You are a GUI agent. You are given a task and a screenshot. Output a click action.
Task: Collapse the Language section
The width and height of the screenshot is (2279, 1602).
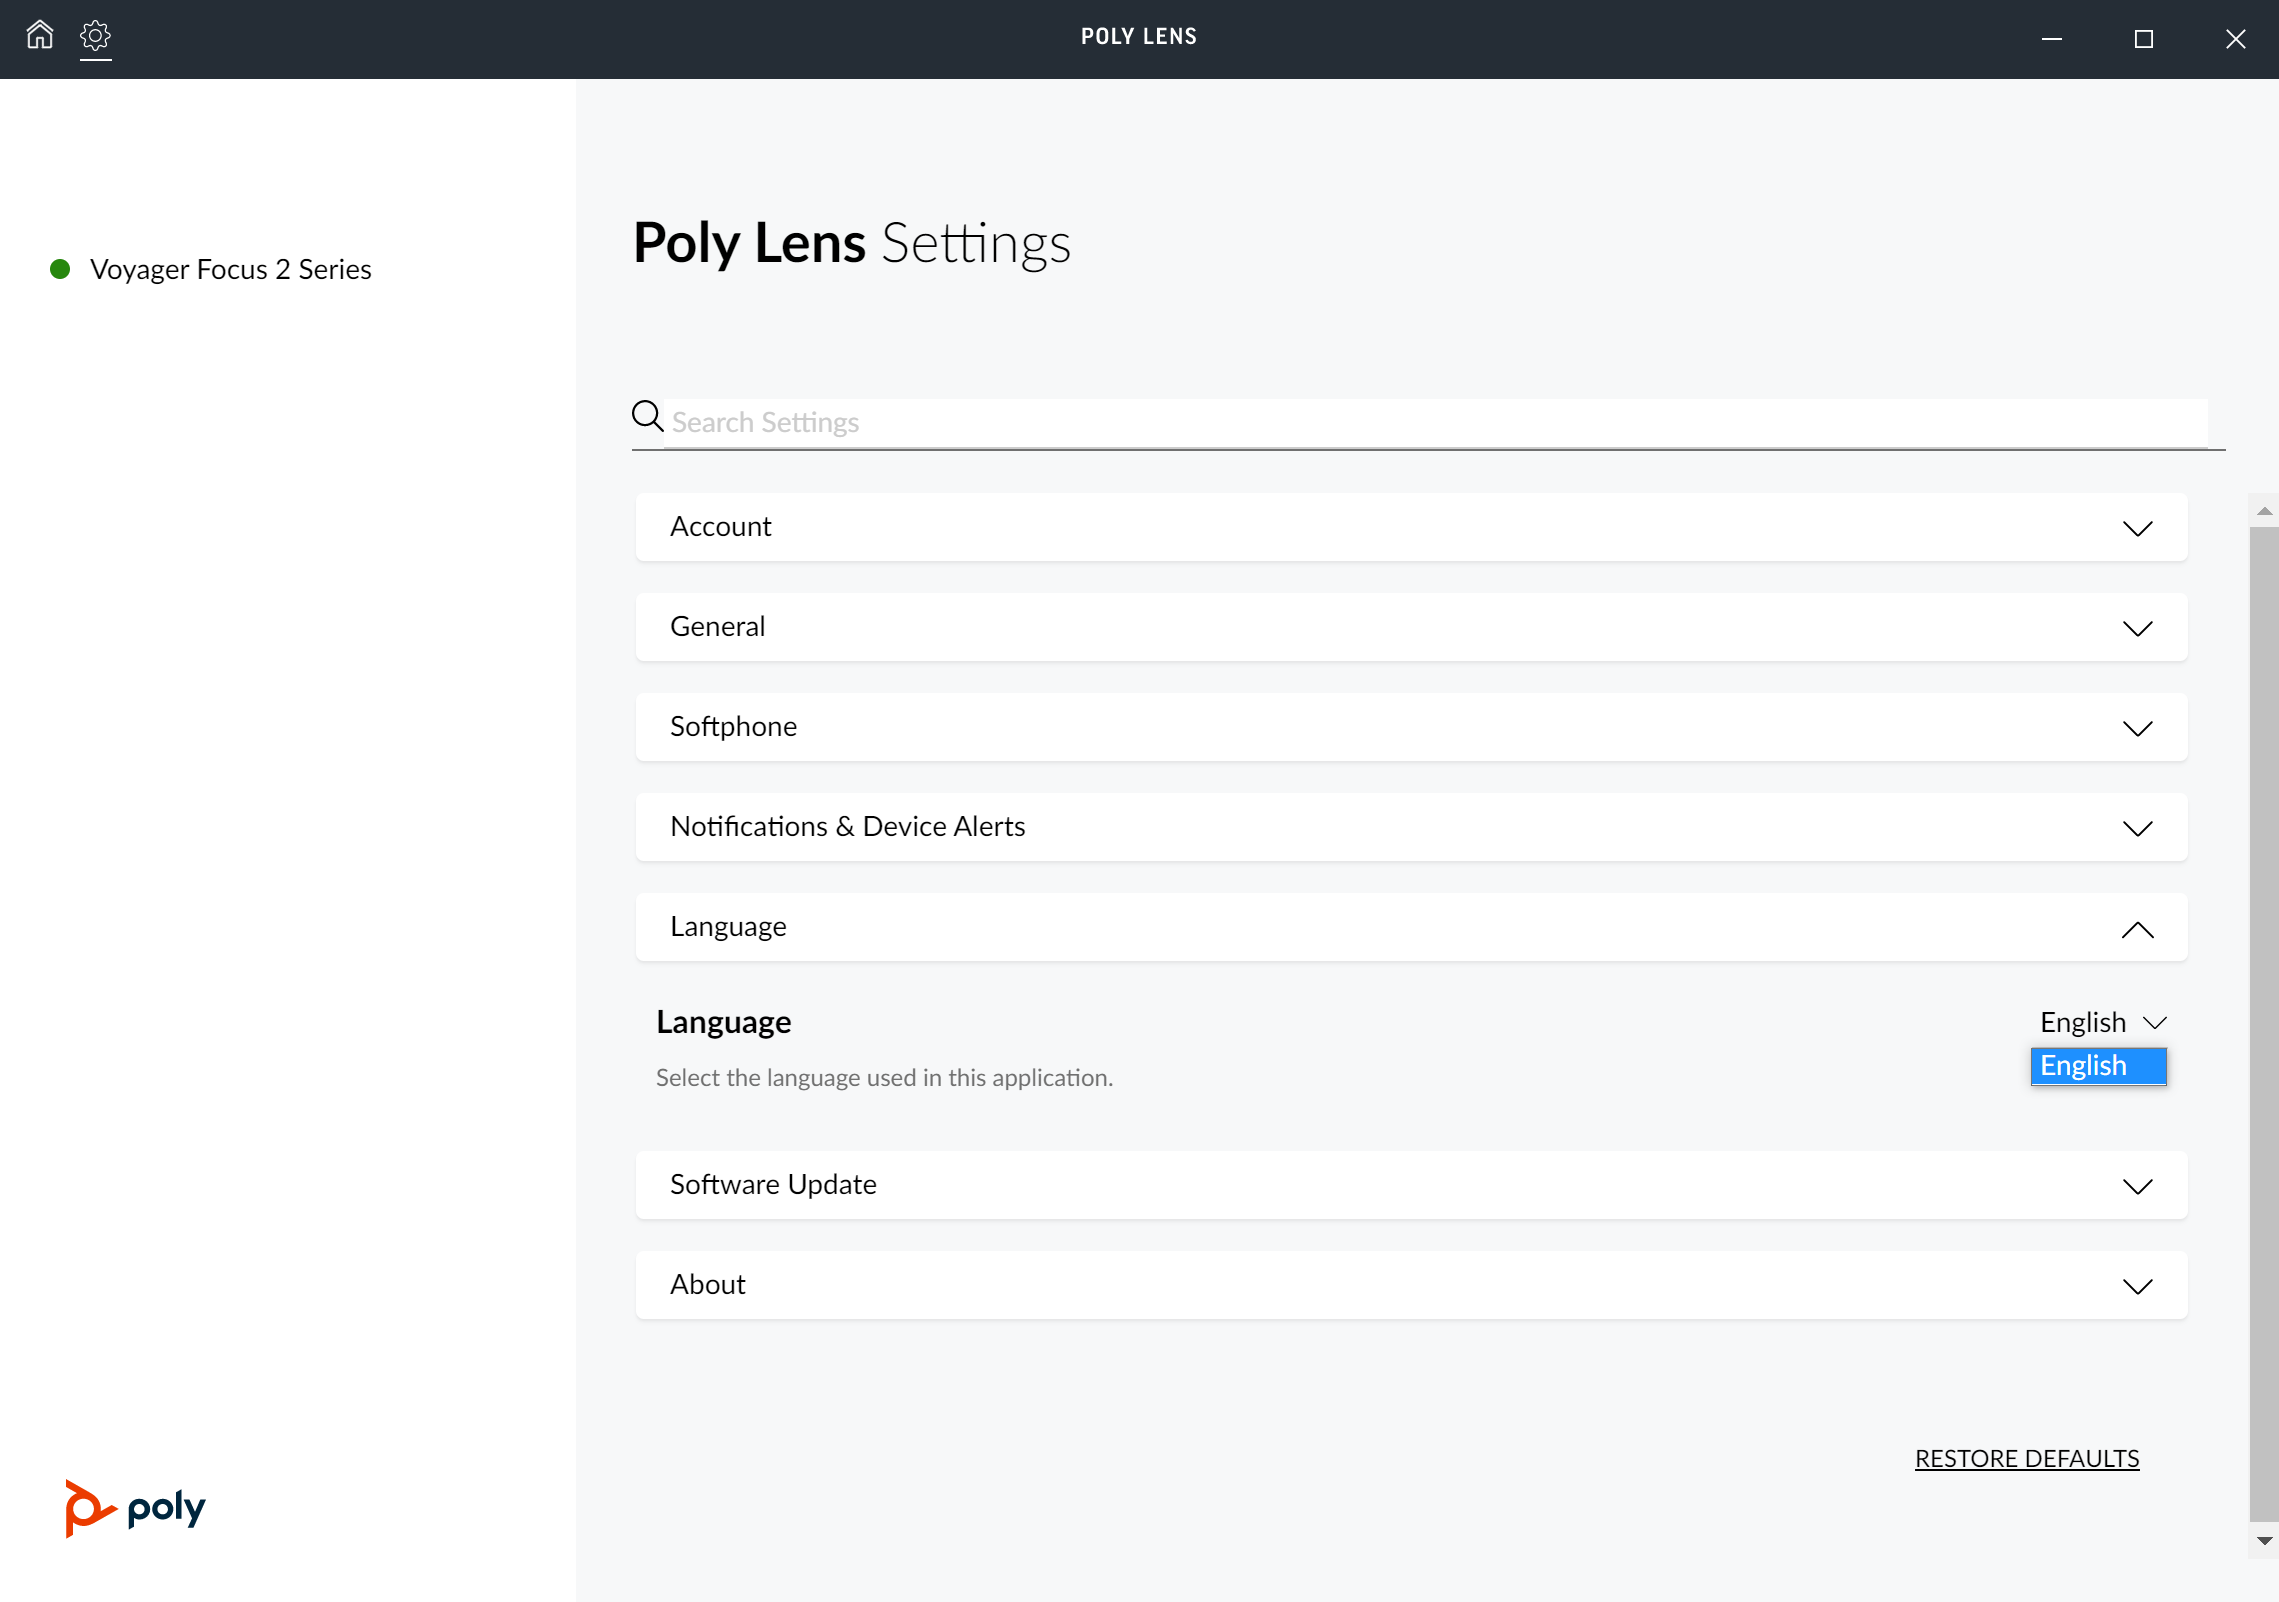pyautogui.click(x=2137, y=929)
